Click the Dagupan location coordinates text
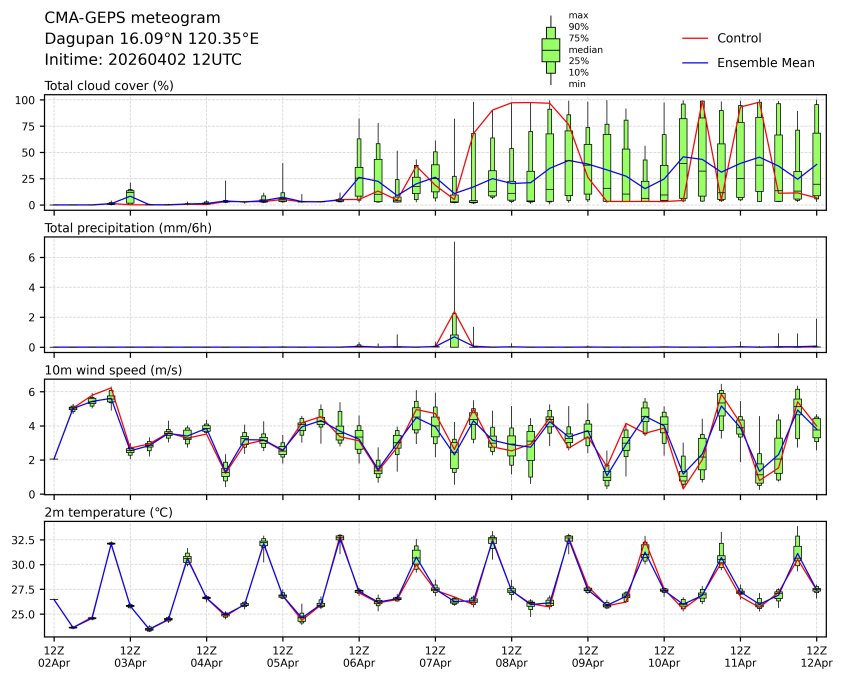Screen dimensions: 844x680 (152, 39)
